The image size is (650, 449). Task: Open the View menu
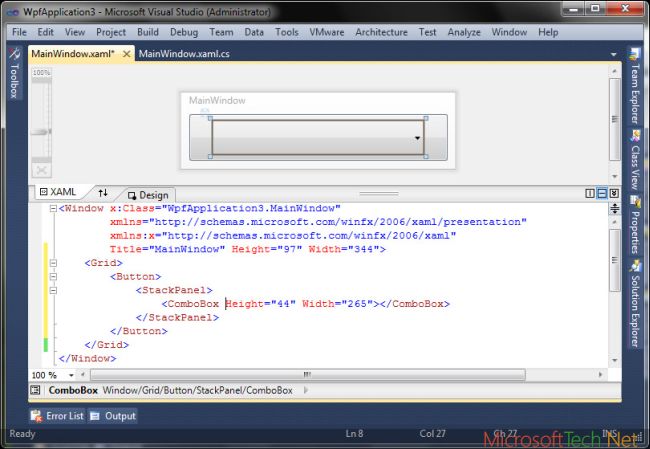pos(75,32)
